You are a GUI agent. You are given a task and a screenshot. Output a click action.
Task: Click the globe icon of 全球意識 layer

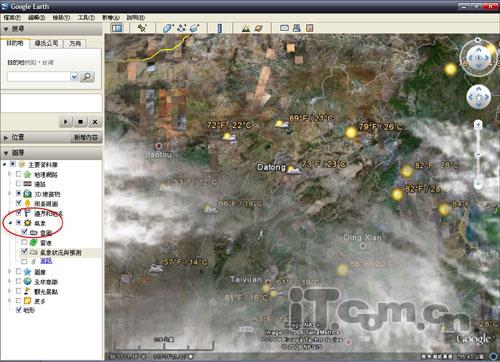pos(28,281)
